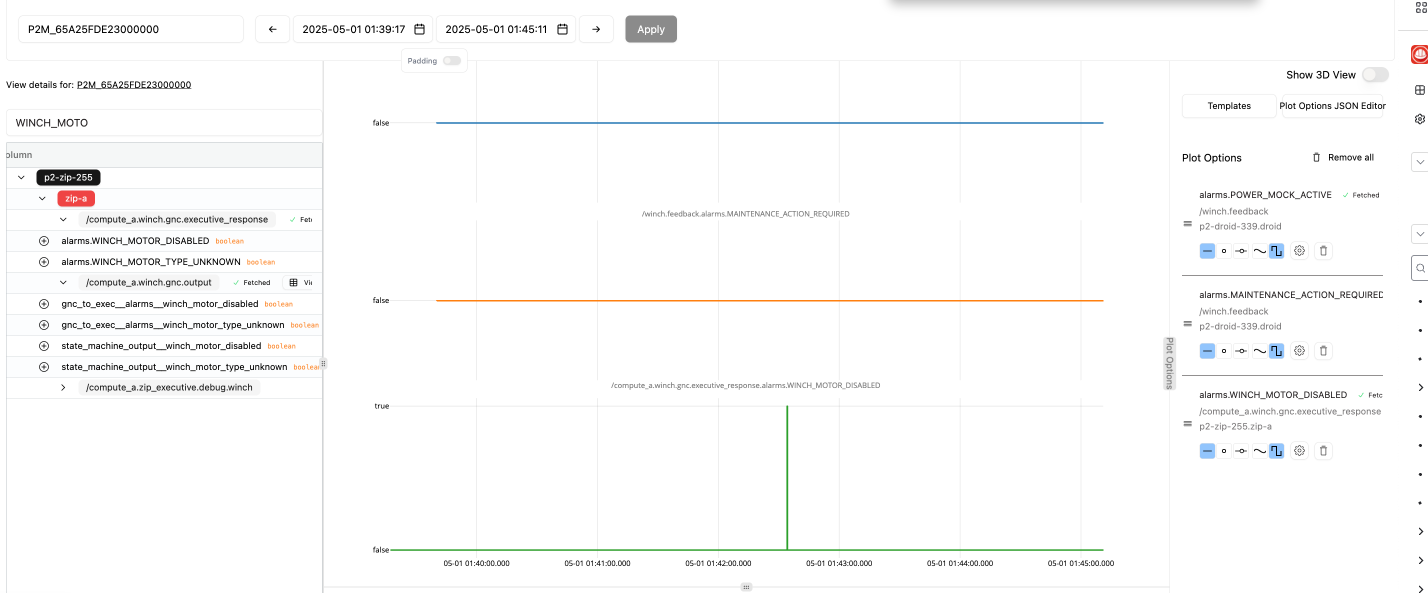
Task: Select smooth curve style for POWER_MOCK_ACTIVE
Action: pos(1259,251)
